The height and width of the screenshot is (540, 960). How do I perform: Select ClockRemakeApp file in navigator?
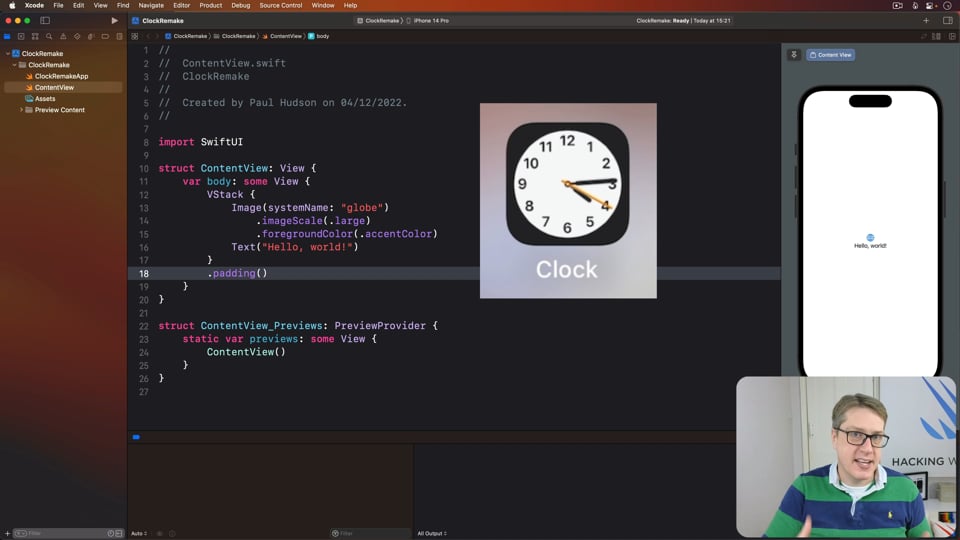point(61,76)
